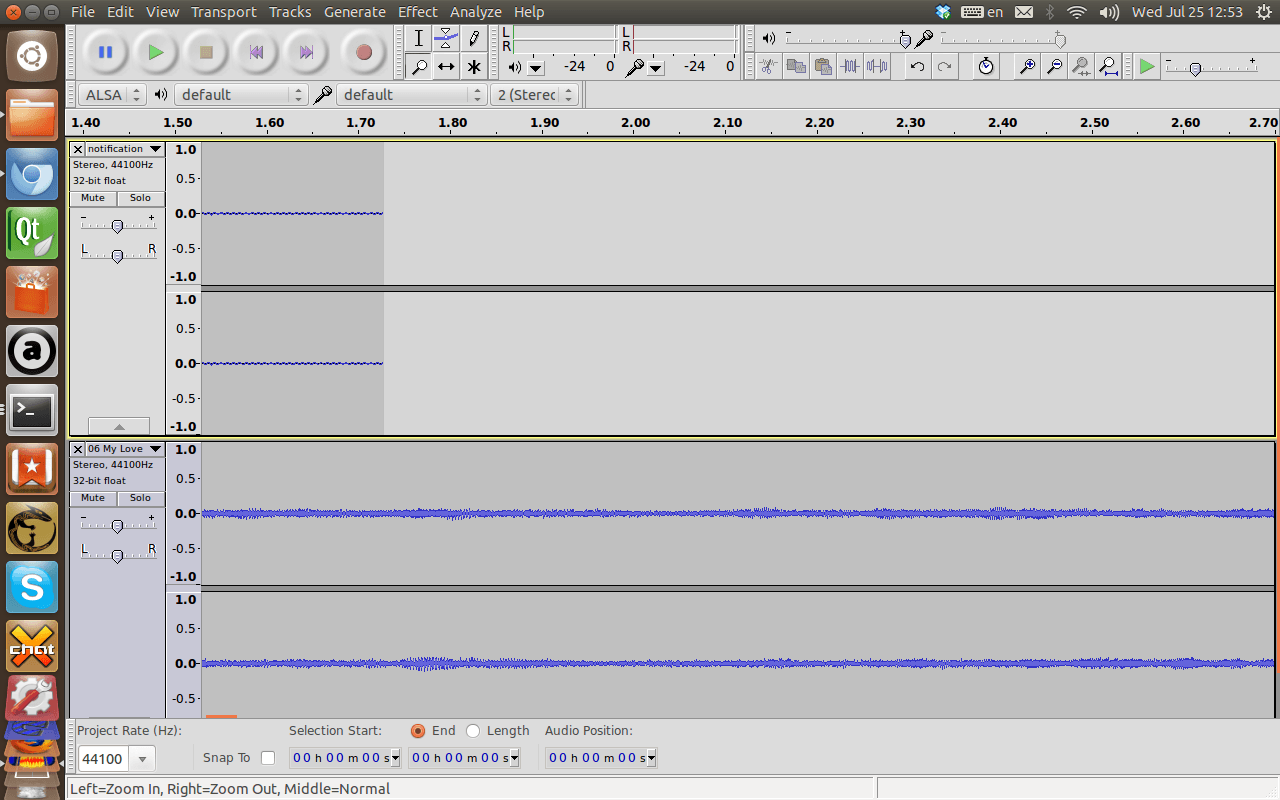Click the Skip to Start button
Viewport: 1280px width, 800px height.
click(x=256, y=52)
